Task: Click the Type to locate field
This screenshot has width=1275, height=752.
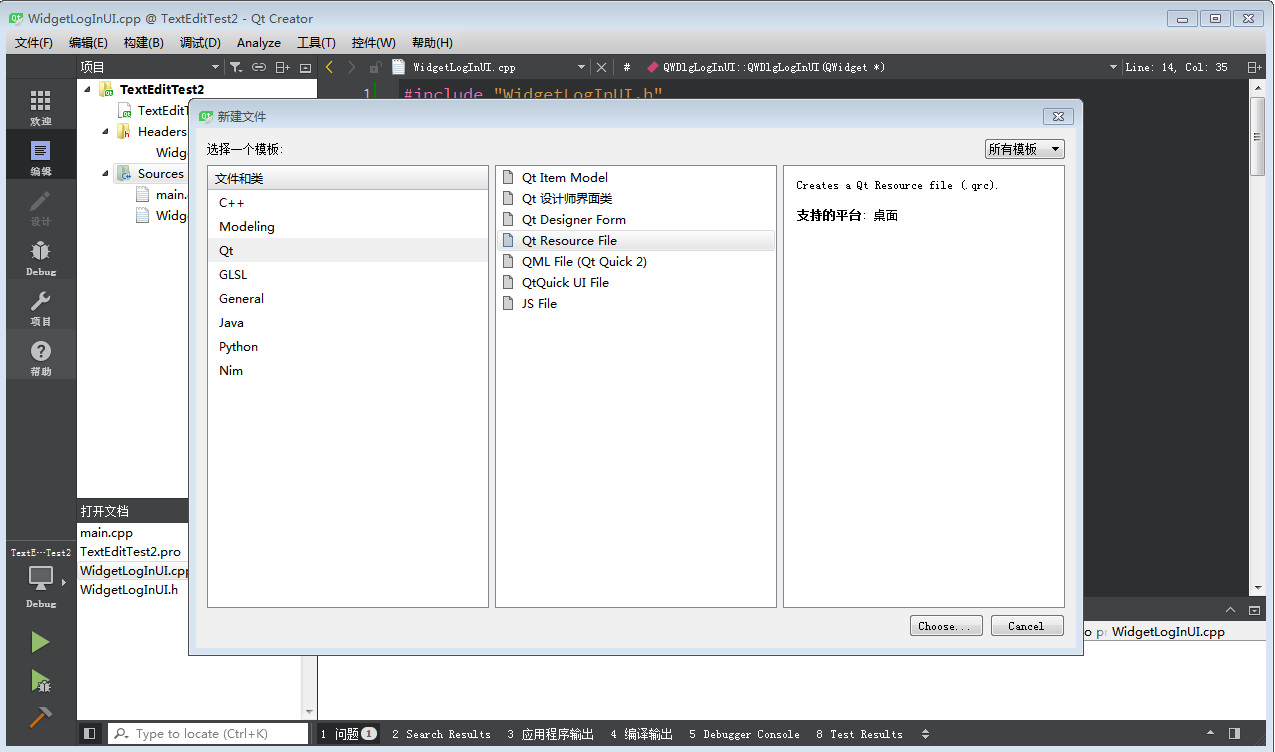Action: coord(208,734)
